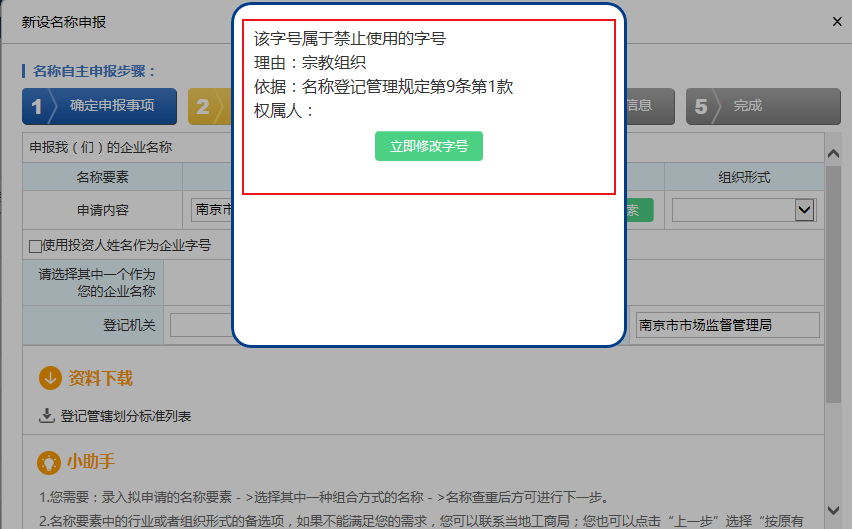
Task: Click the 登记机关 label
Action: 129,325
